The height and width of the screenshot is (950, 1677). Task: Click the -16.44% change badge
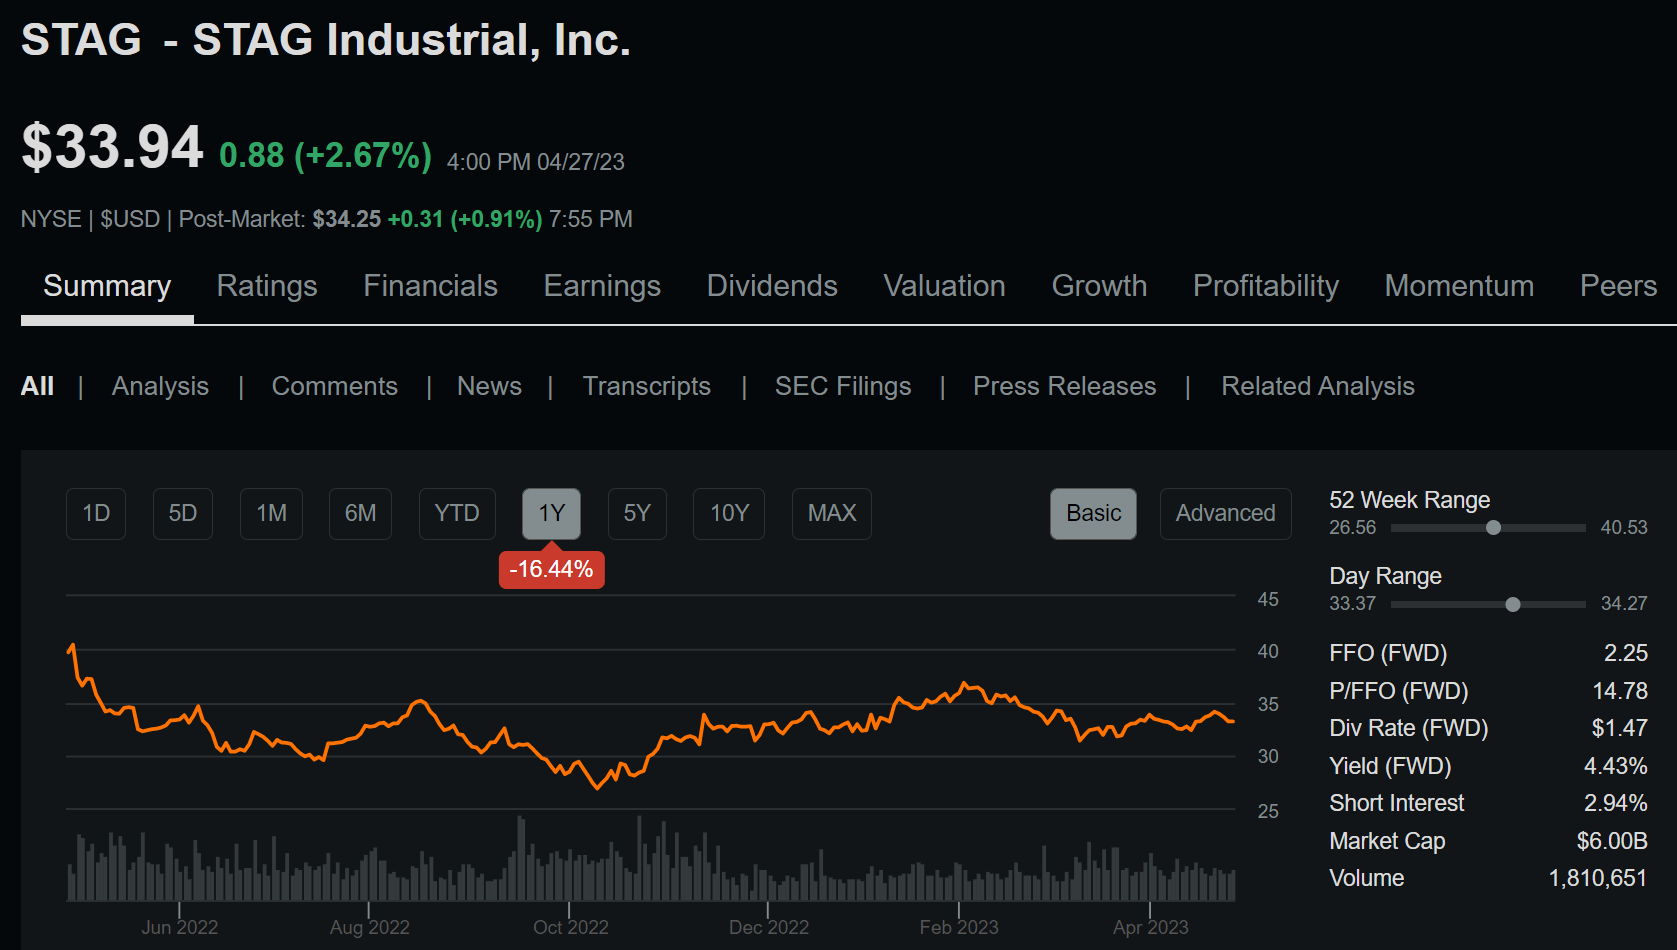coord(552,570)
